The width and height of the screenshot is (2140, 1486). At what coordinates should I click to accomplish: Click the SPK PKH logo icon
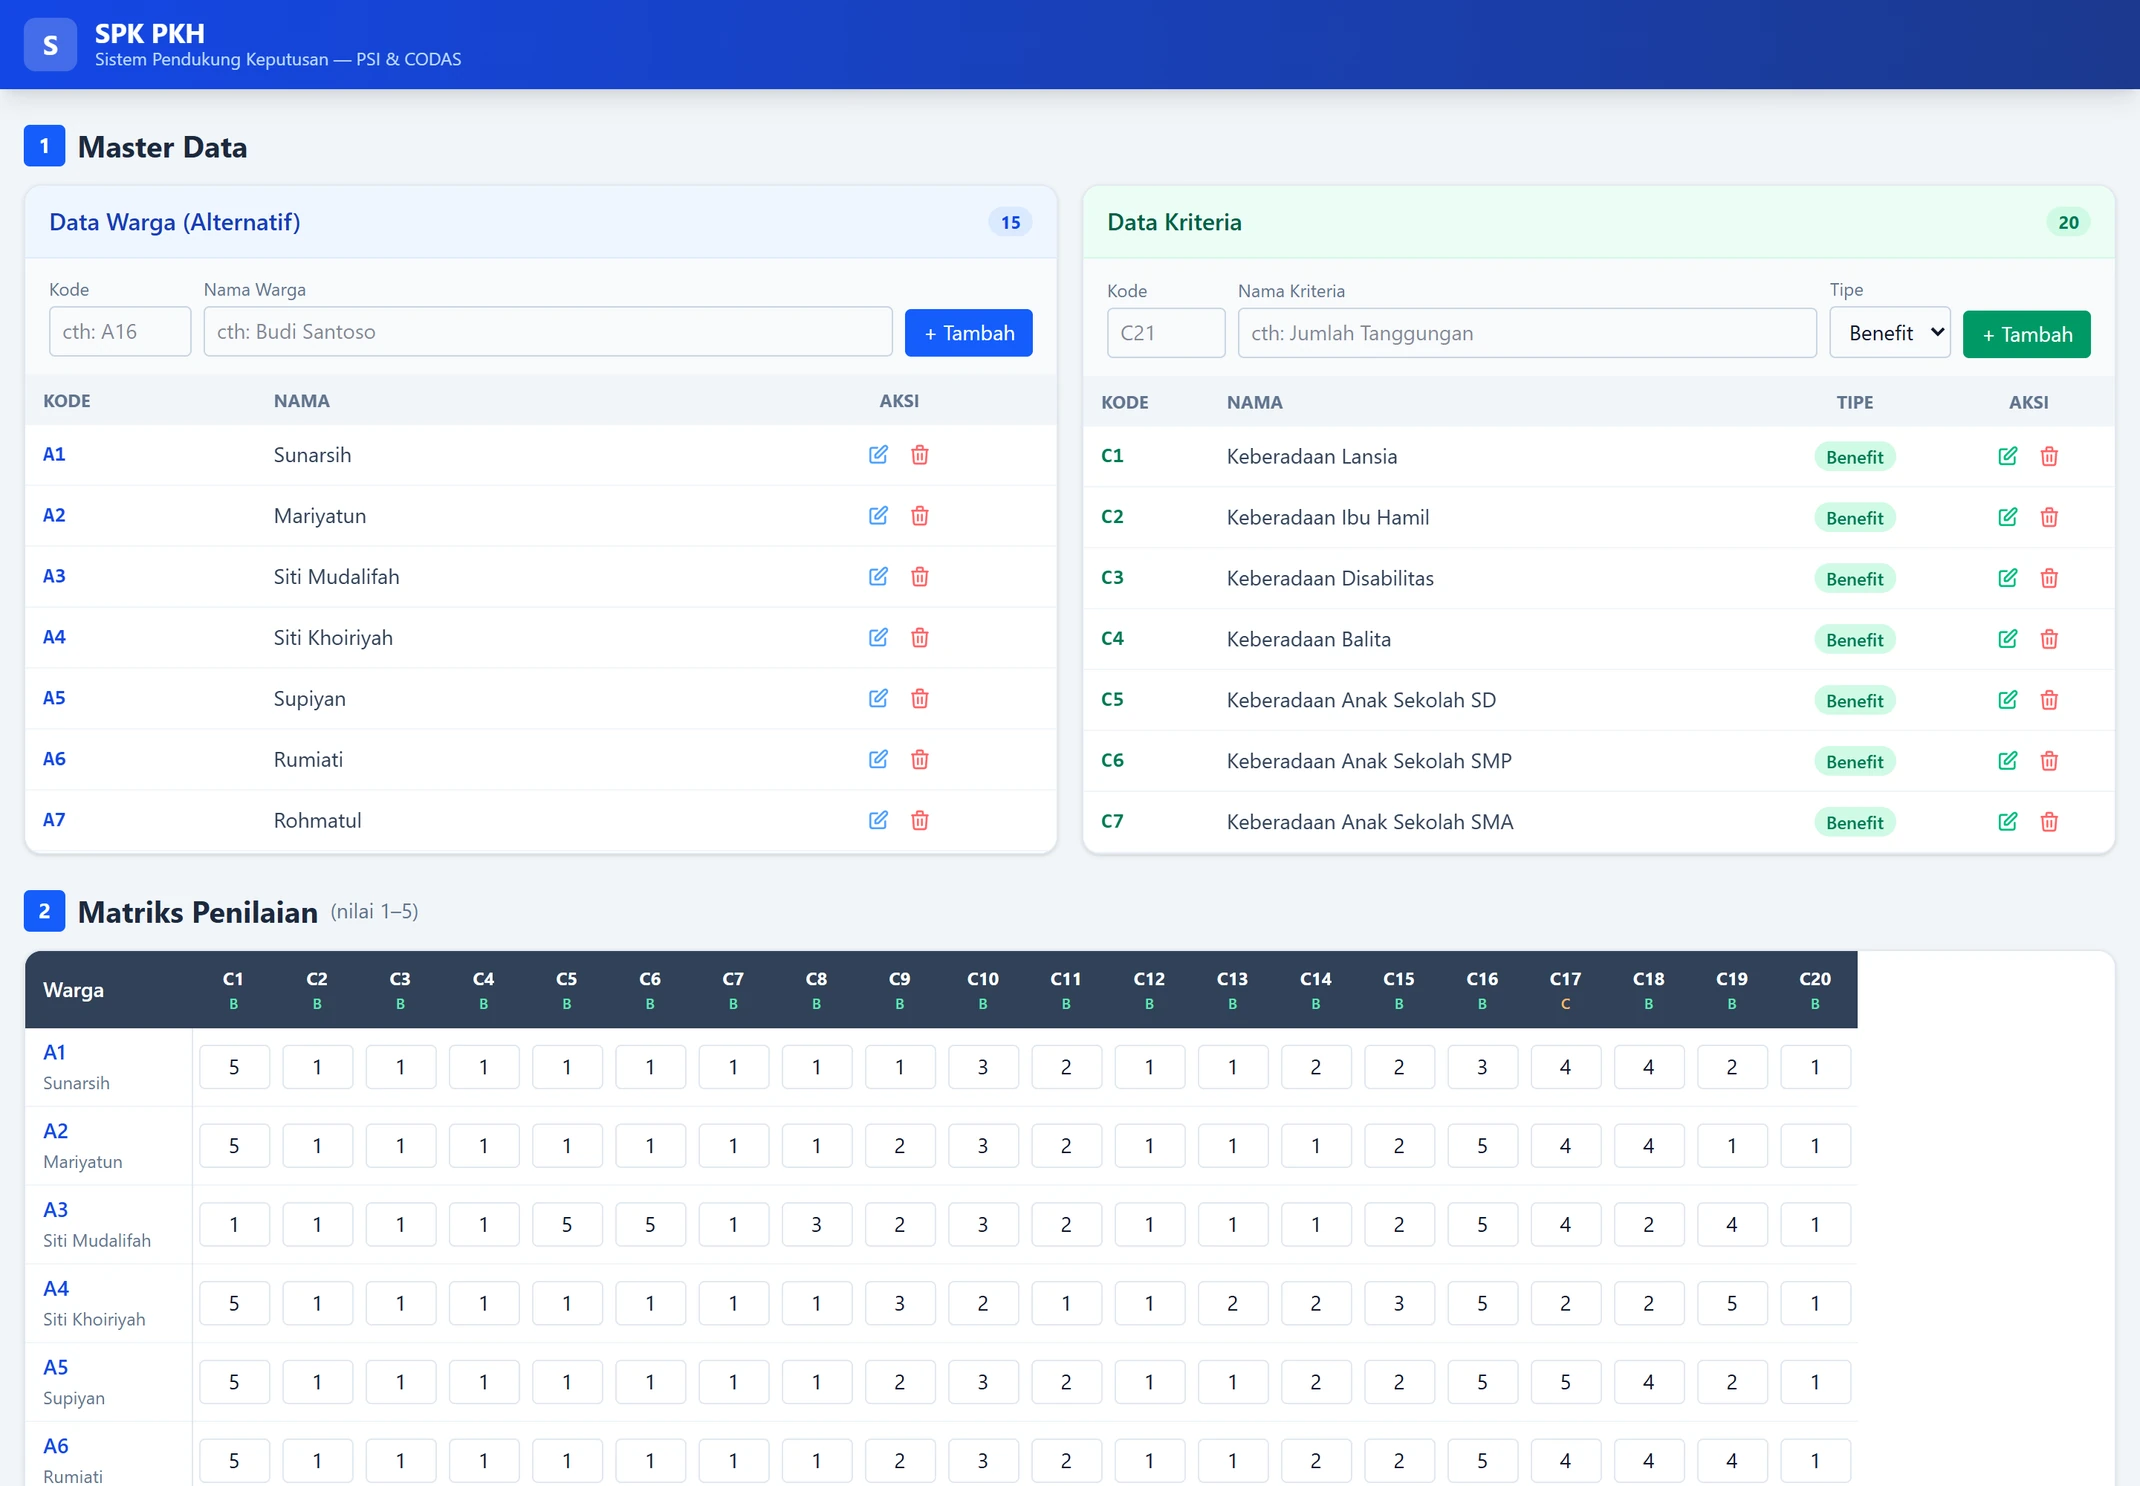(50, 45)
